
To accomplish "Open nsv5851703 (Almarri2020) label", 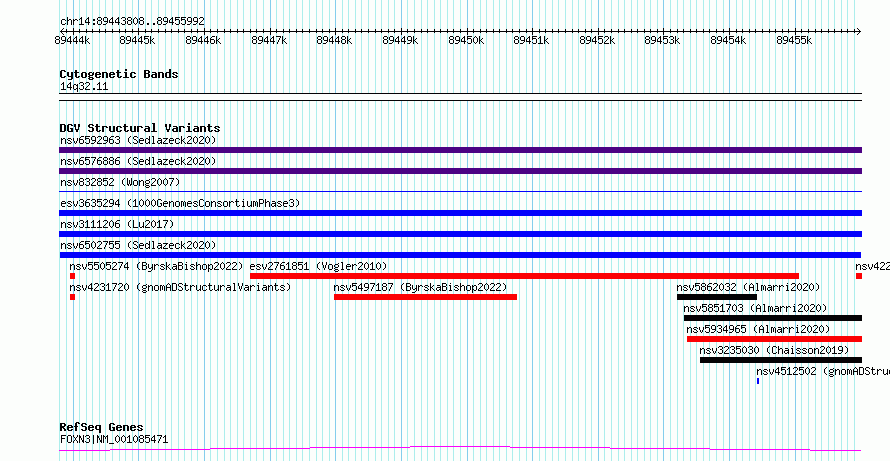I will [x=755, y=308].
